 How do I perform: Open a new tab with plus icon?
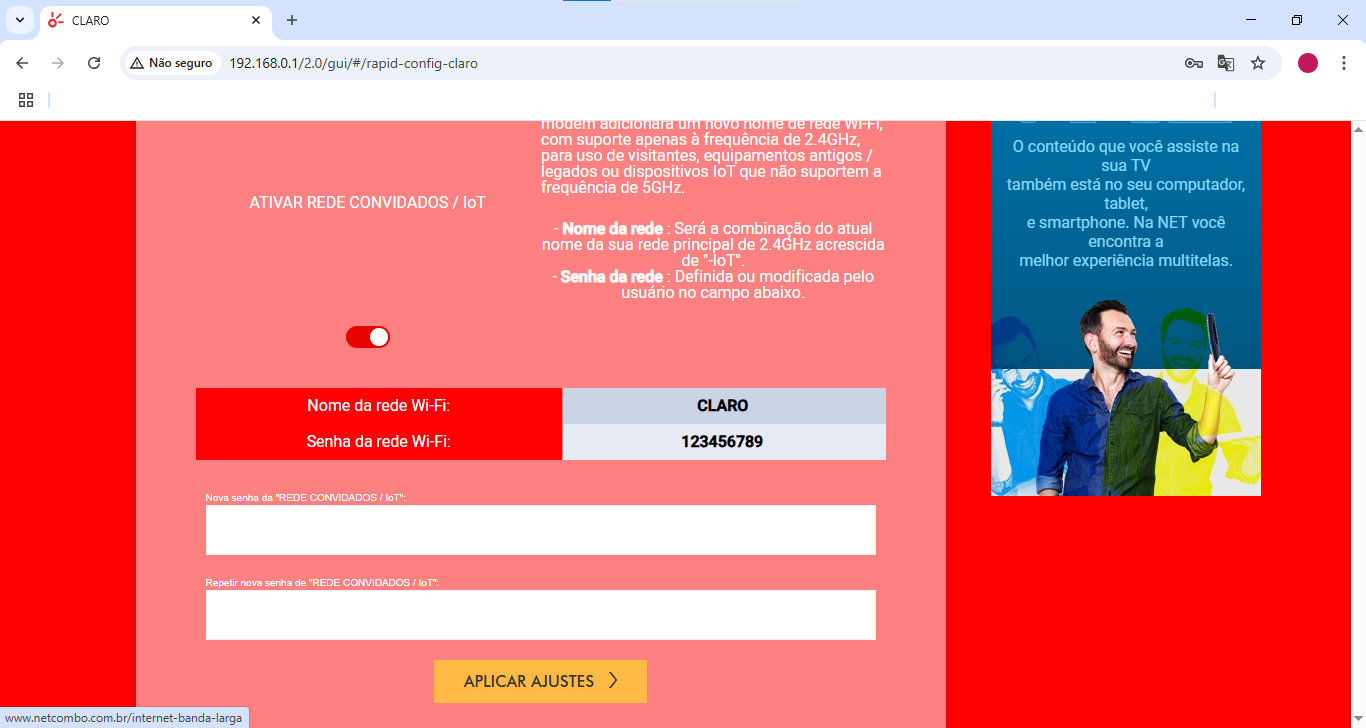coord(292,20)
